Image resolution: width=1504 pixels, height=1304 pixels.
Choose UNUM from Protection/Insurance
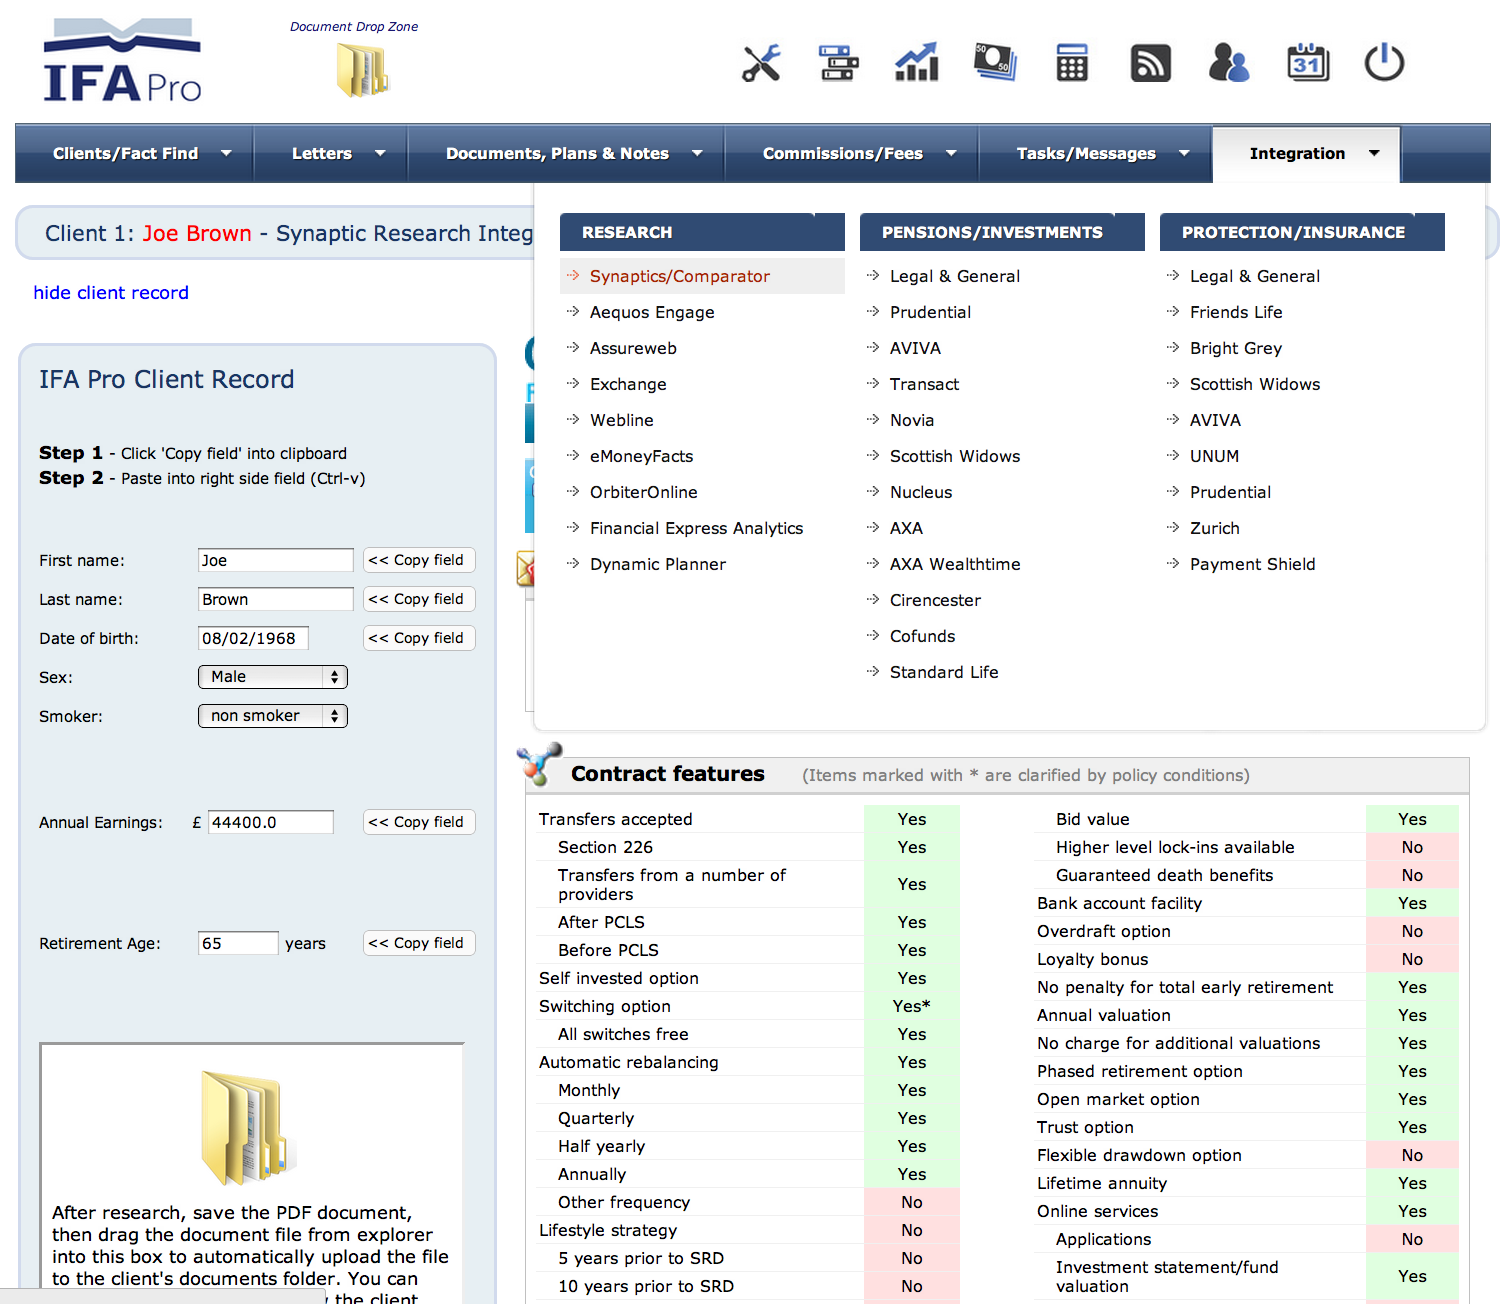click(x=1214, y=456)
